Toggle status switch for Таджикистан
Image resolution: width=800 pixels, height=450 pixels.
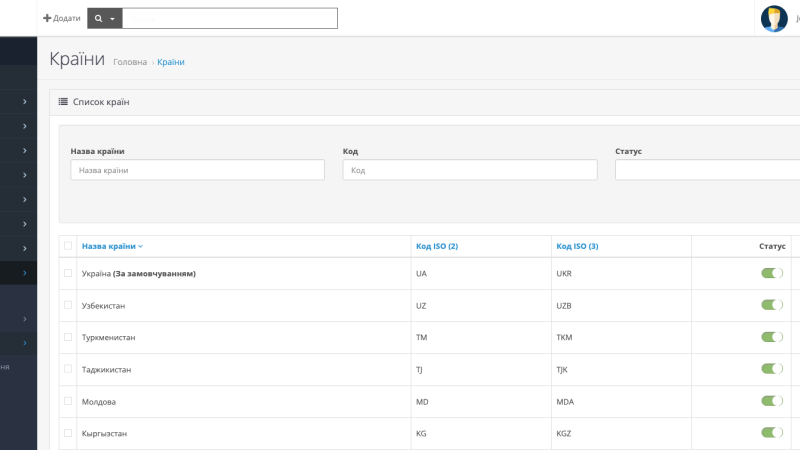point(772,369)
